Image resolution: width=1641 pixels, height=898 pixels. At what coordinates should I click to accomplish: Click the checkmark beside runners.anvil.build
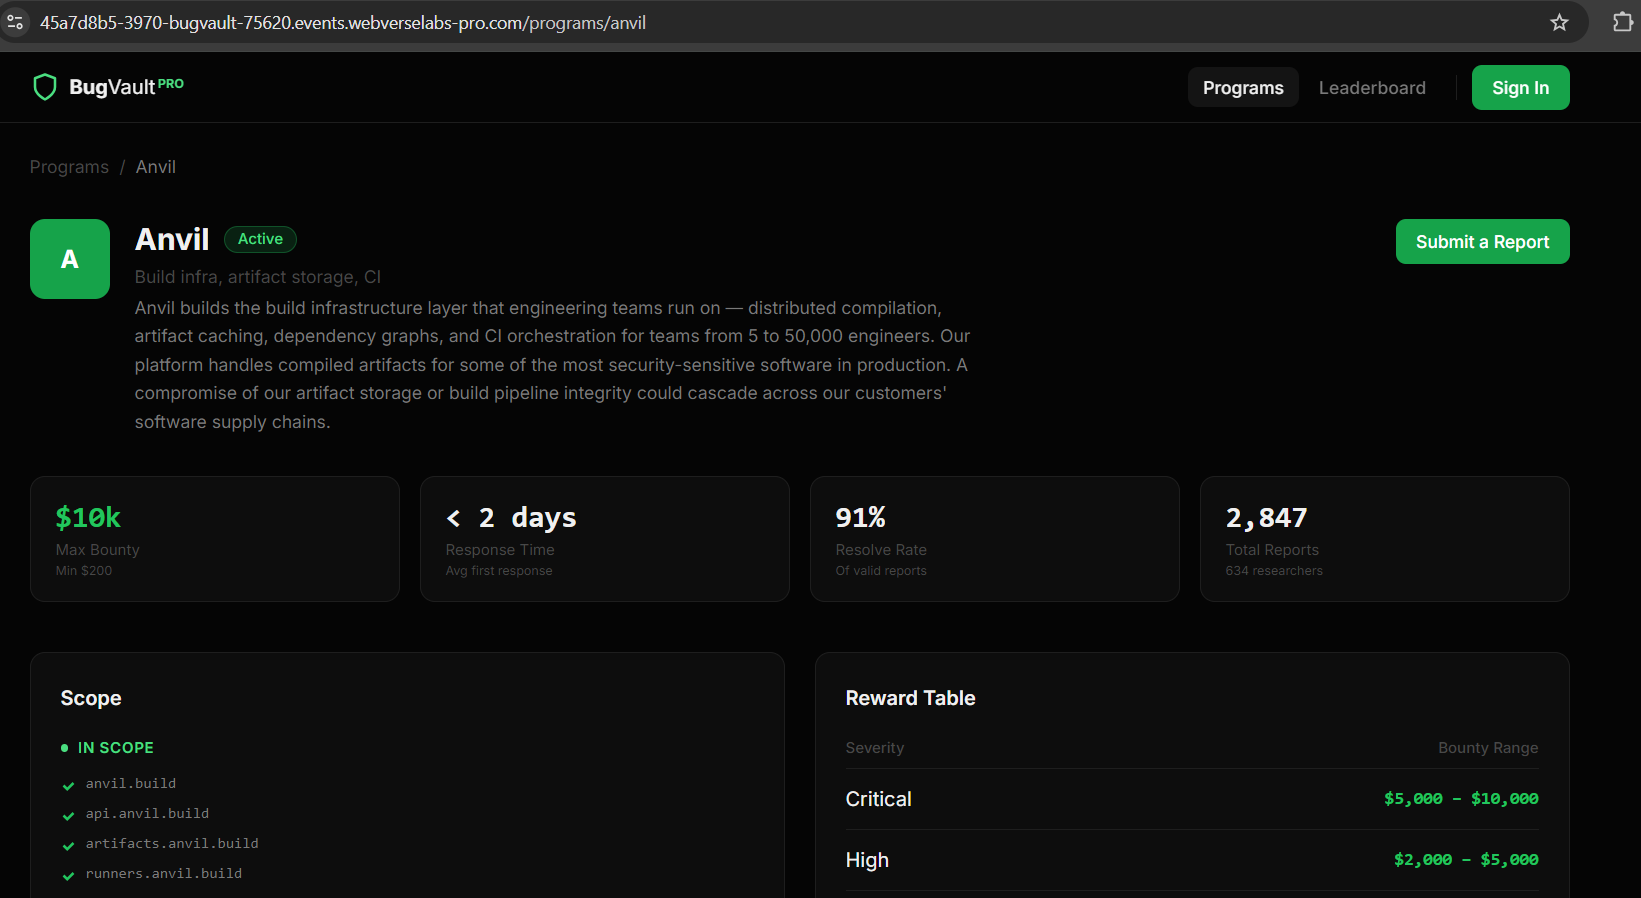[x=68, y=876]
